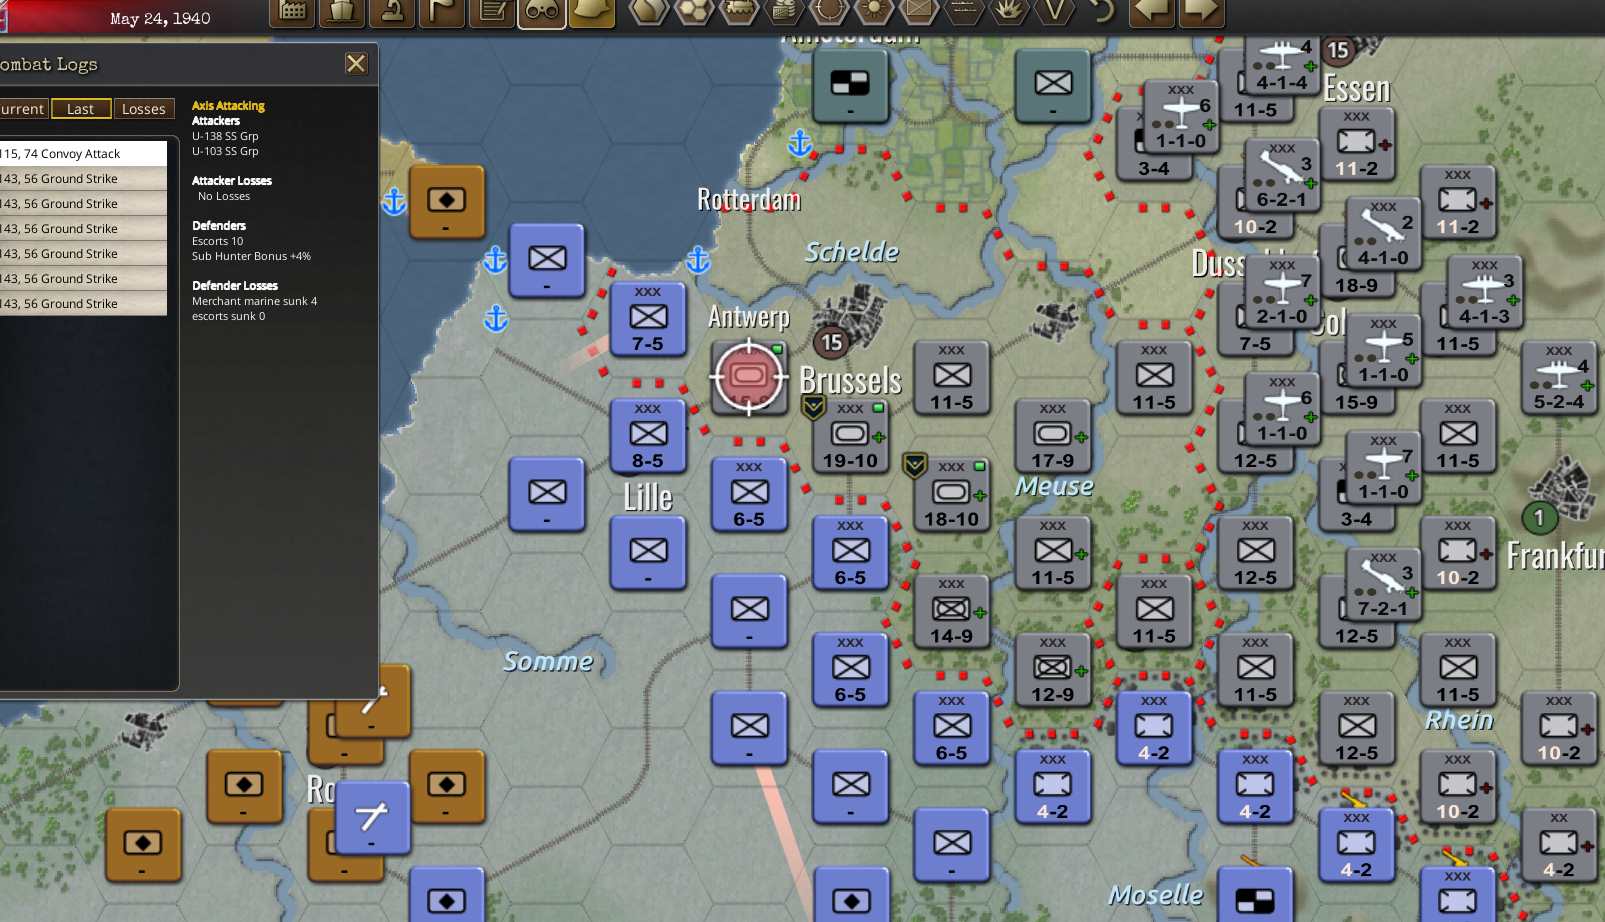The image size is (1605, 922).
Task: Select the 14-9 motorized corps counter
Action: click(951, 611)
